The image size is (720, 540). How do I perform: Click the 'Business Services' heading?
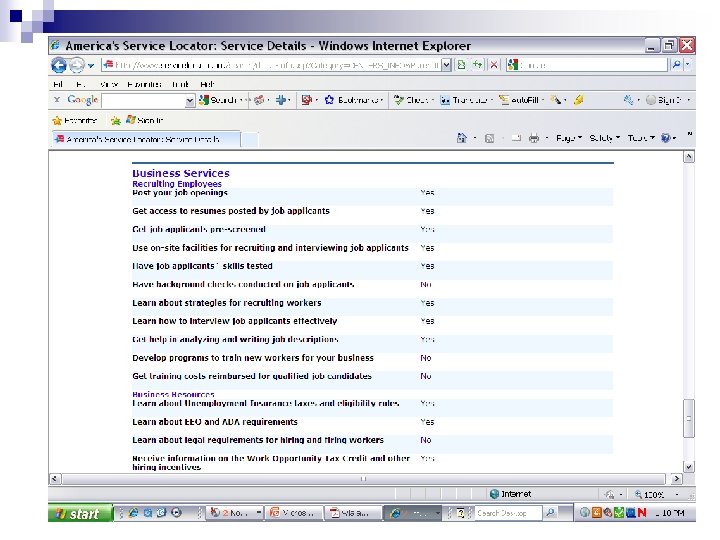pyautogui.click(x=181, y=173)
